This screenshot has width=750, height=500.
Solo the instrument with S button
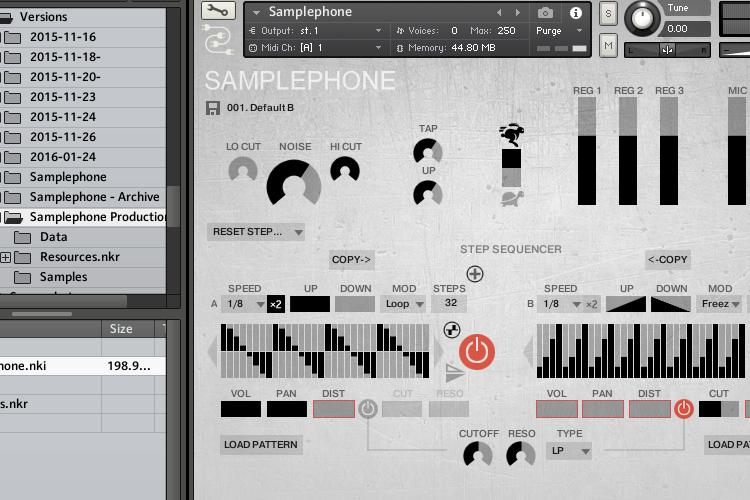click(608, 13)
